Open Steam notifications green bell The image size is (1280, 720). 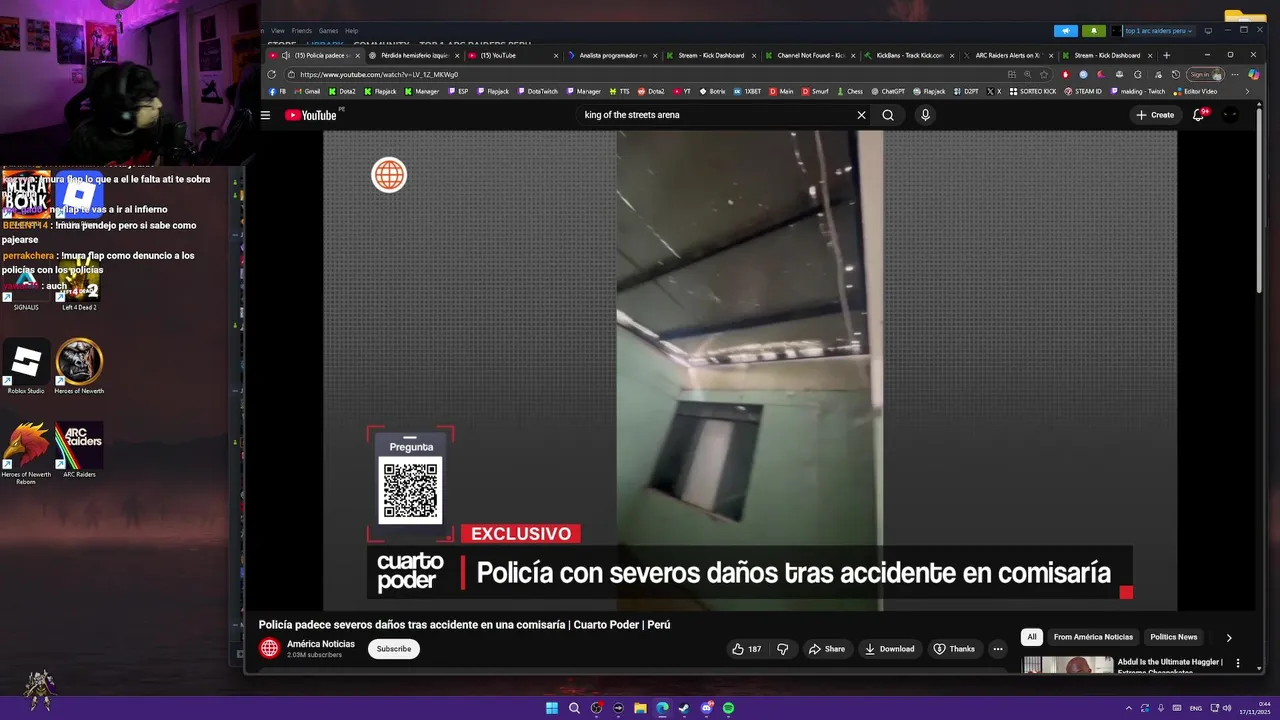coord(1096,31)
